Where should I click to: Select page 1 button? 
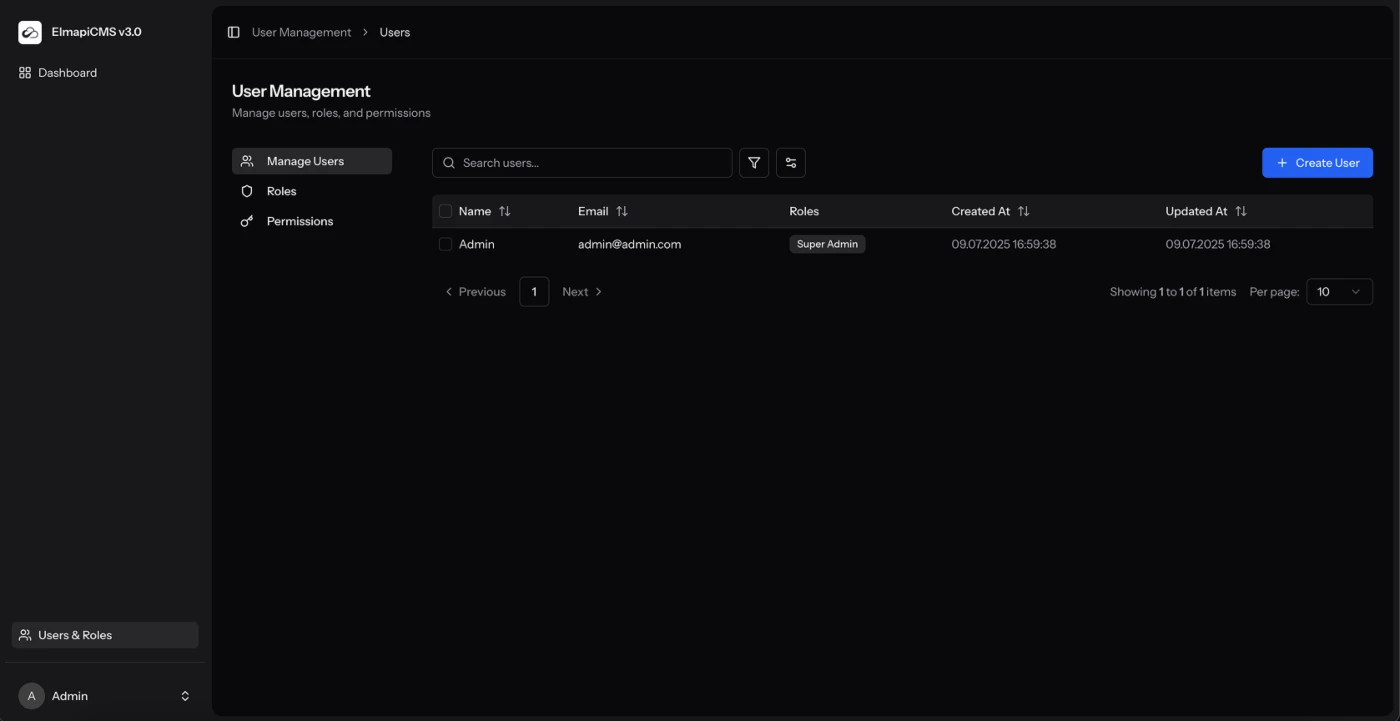[534, 292]
